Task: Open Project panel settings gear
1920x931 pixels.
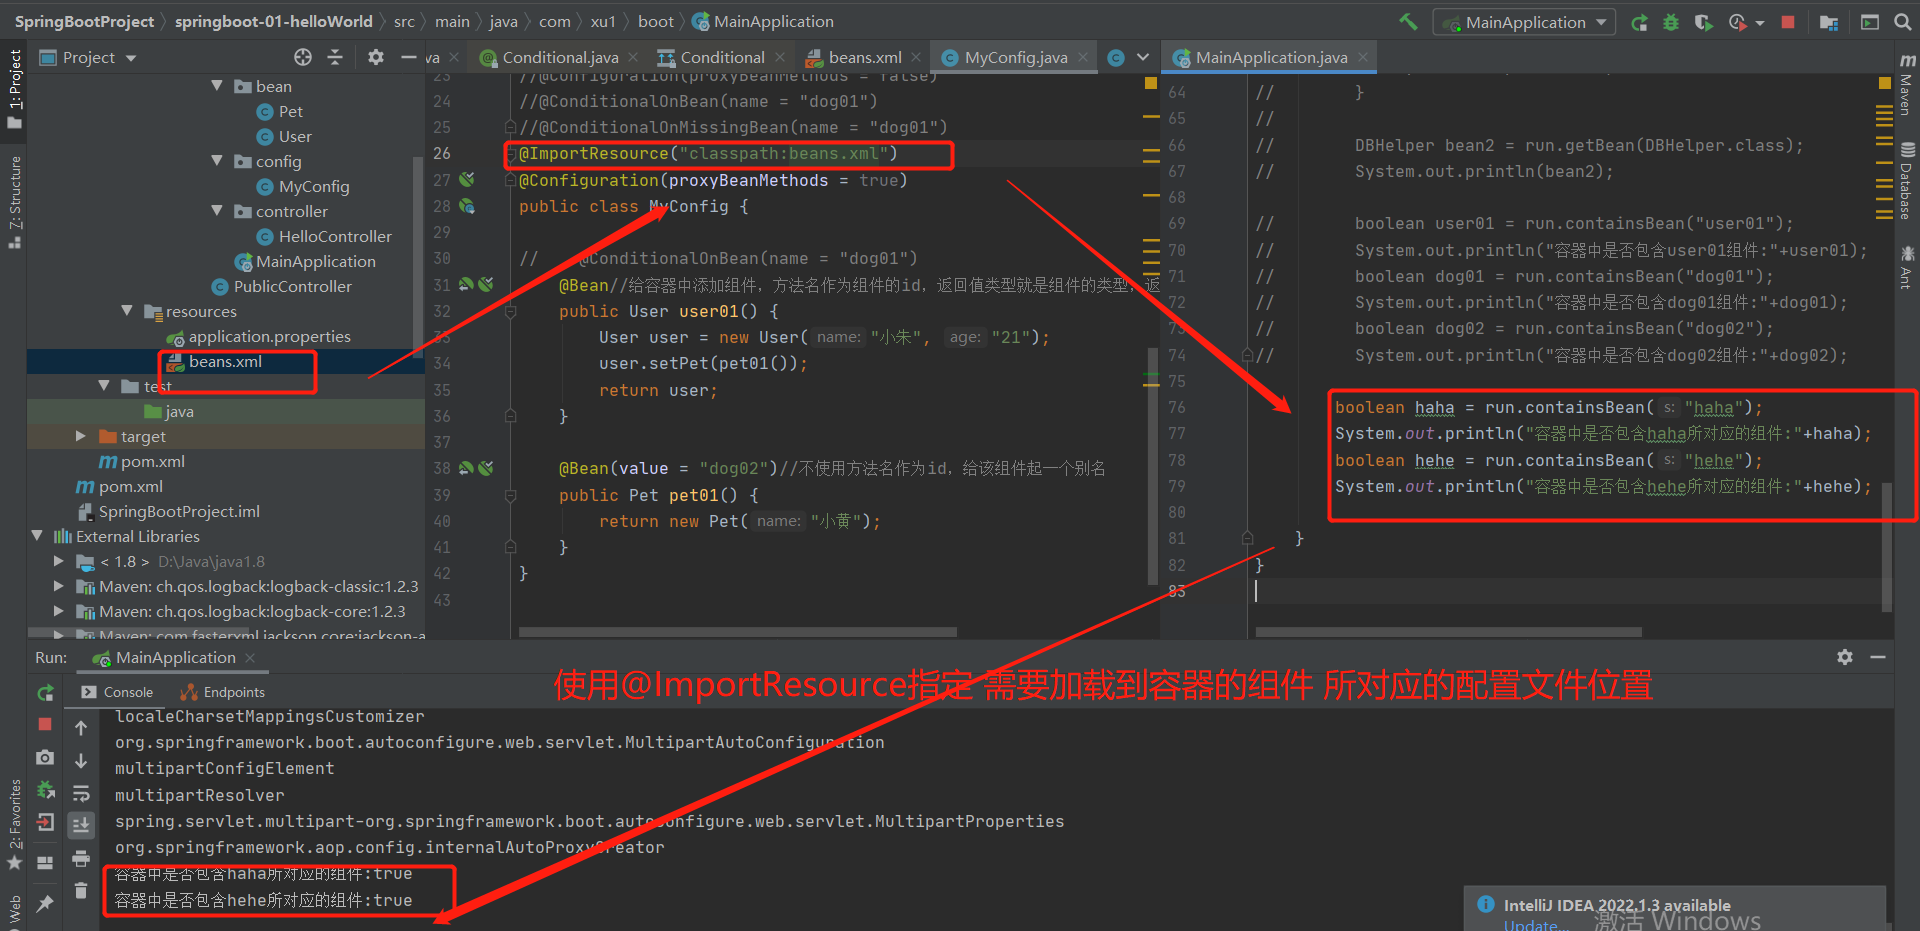Action: click(376, 57)
